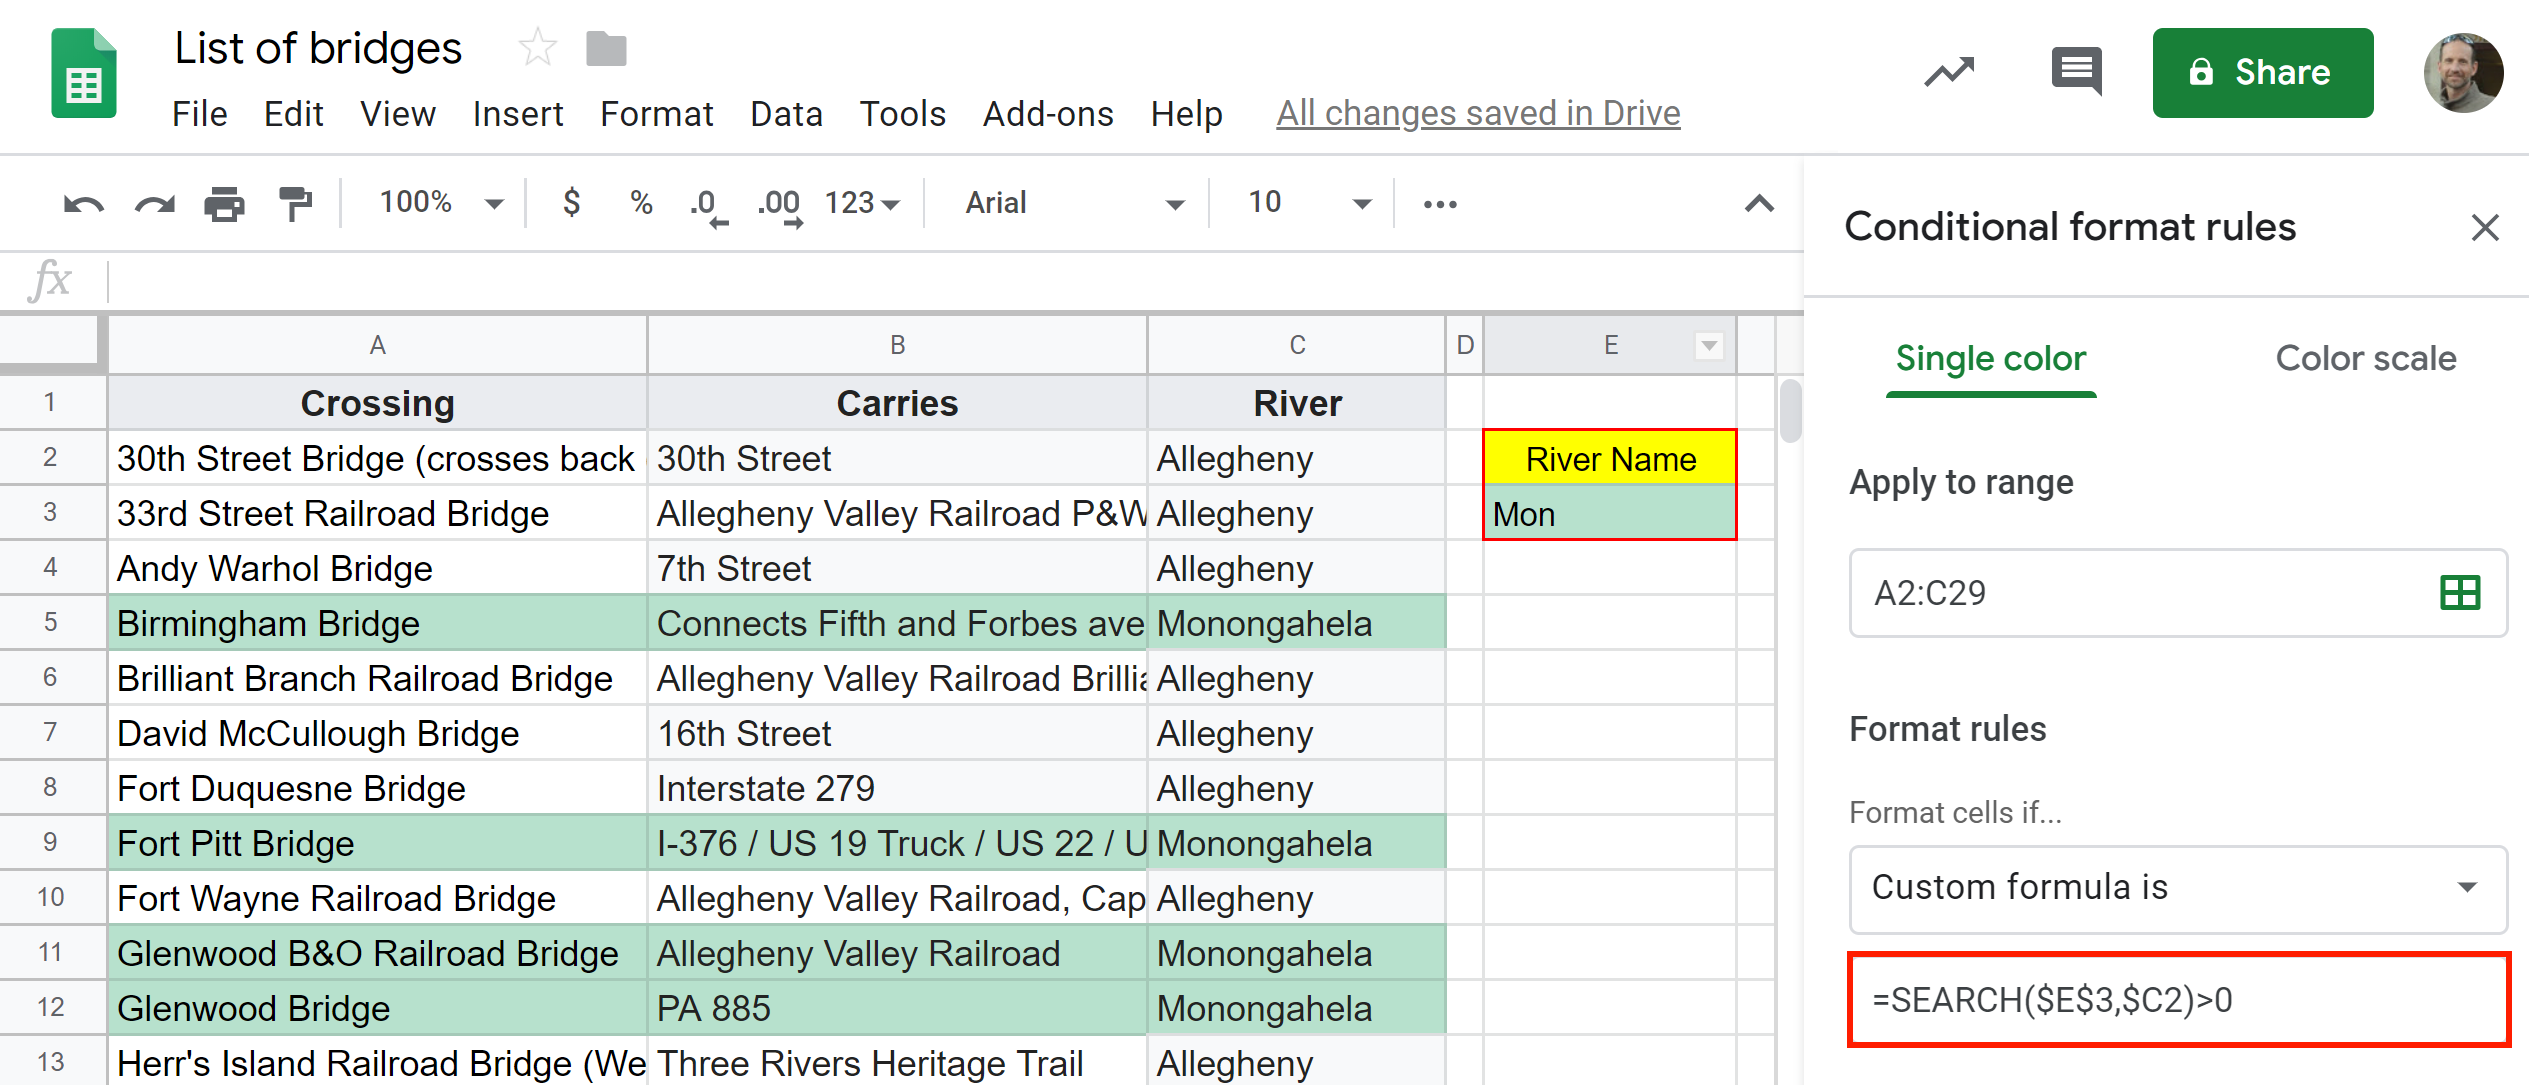Switch to the Color scale tab
Viewport: 2529px width, 1085px height.
2365,358
